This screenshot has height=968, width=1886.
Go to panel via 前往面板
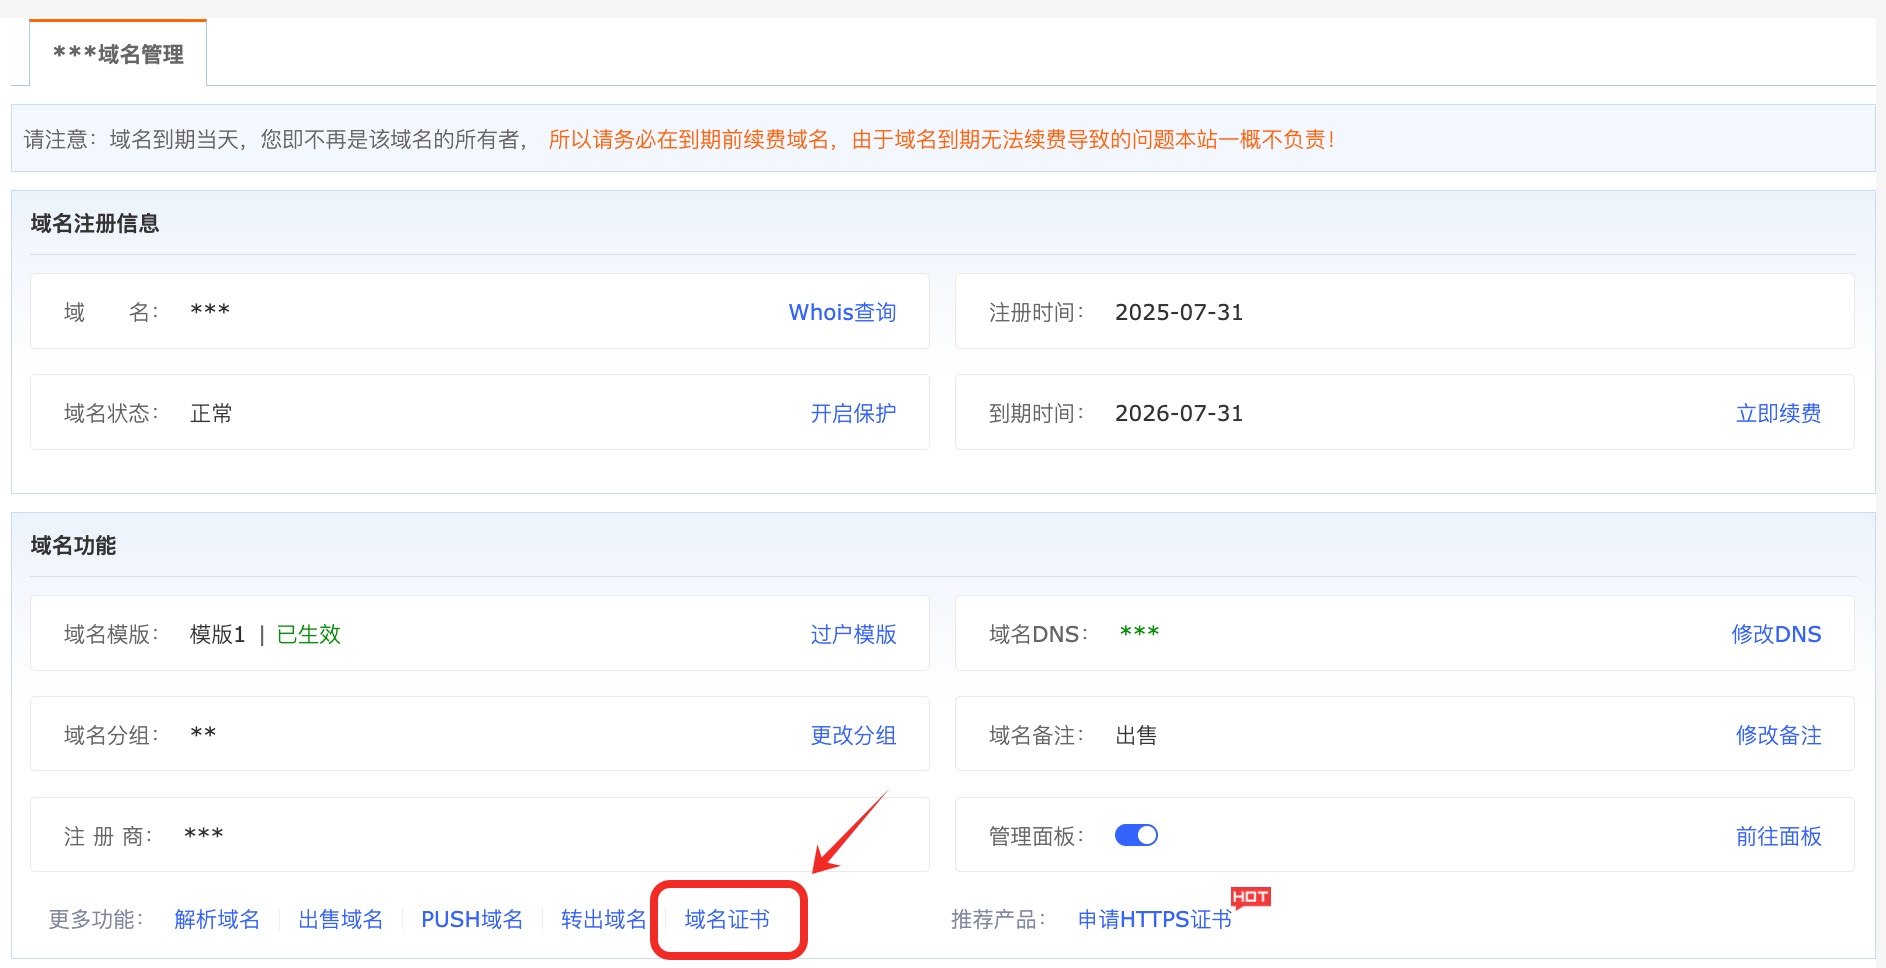tap(1778, 836)
